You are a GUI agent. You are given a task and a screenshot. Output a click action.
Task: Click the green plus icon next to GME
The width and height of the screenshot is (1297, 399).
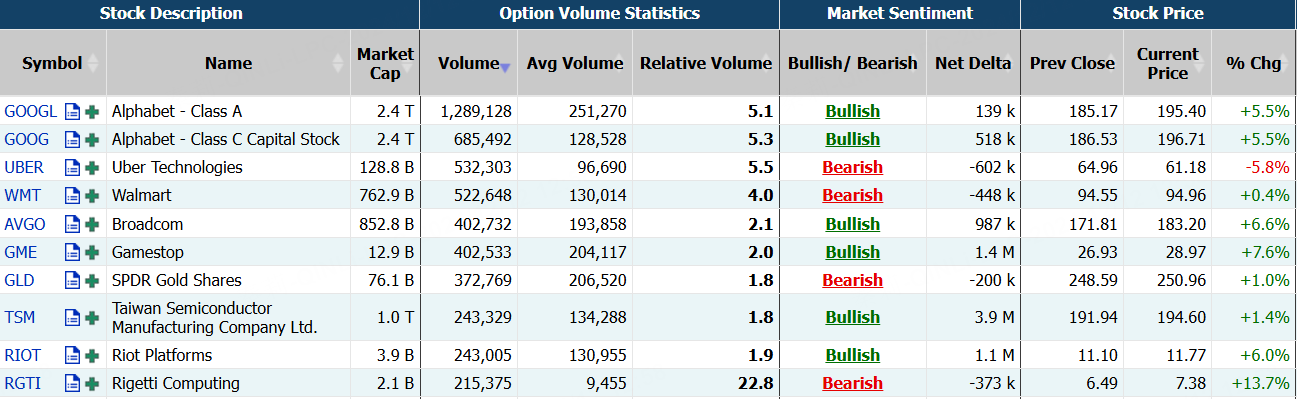[x=92, y=252]
